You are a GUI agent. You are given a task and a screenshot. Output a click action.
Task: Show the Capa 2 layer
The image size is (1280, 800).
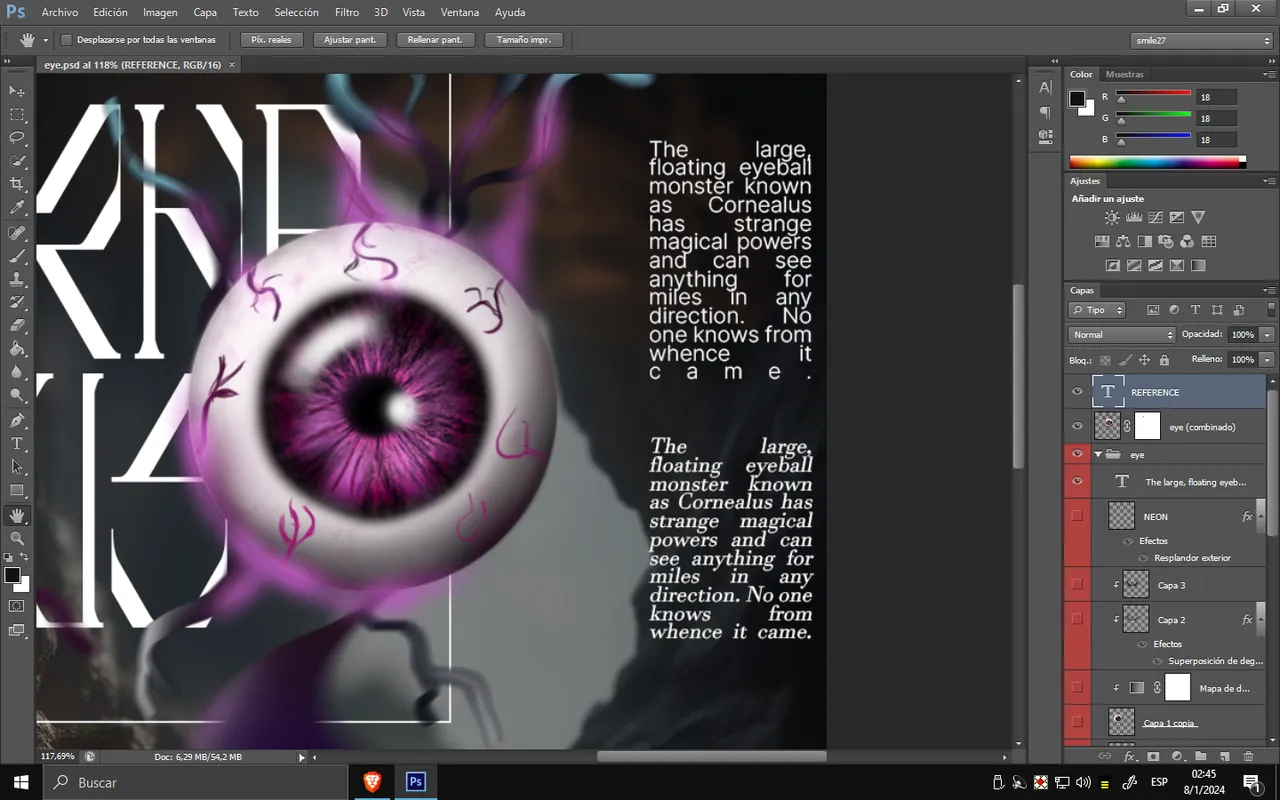point(1077,619)
